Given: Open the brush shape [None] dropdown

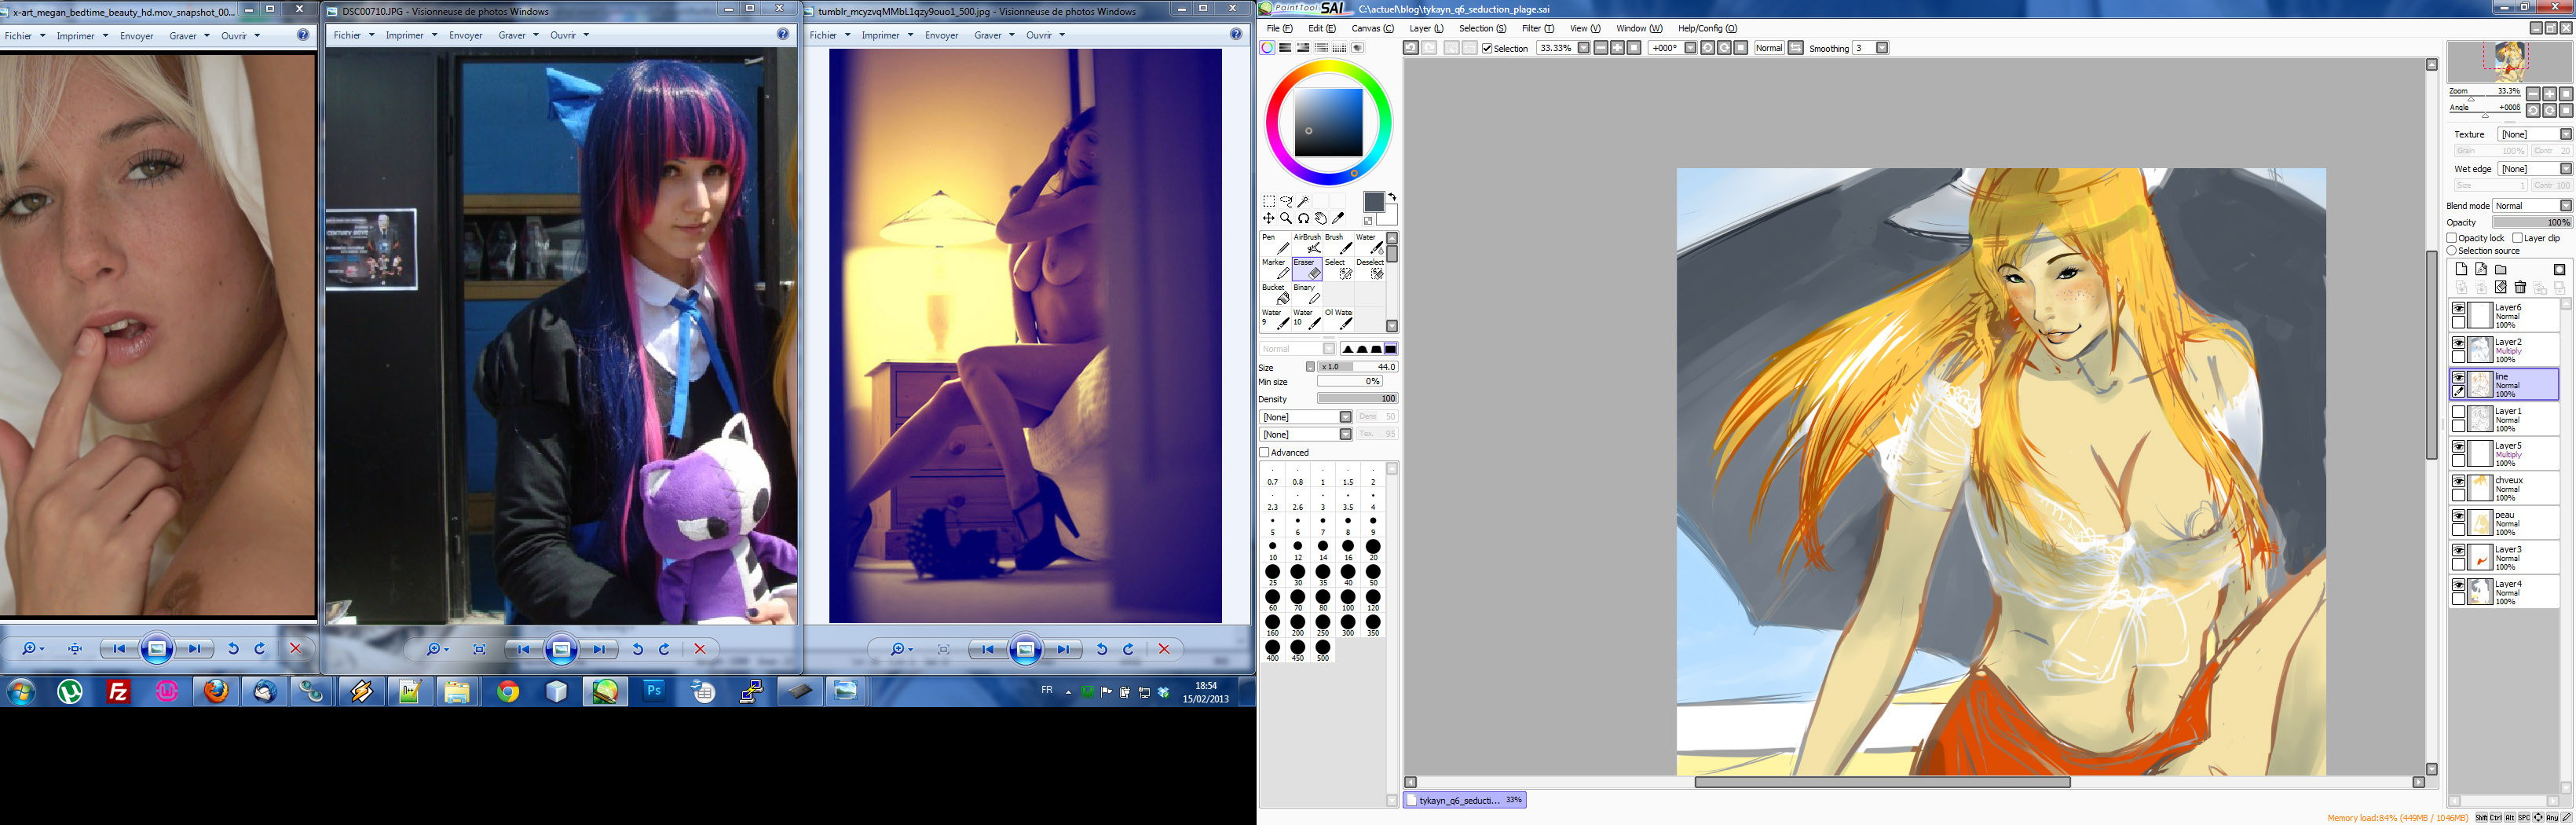Looking at the screenshot, I should (x=1346, y=417).
